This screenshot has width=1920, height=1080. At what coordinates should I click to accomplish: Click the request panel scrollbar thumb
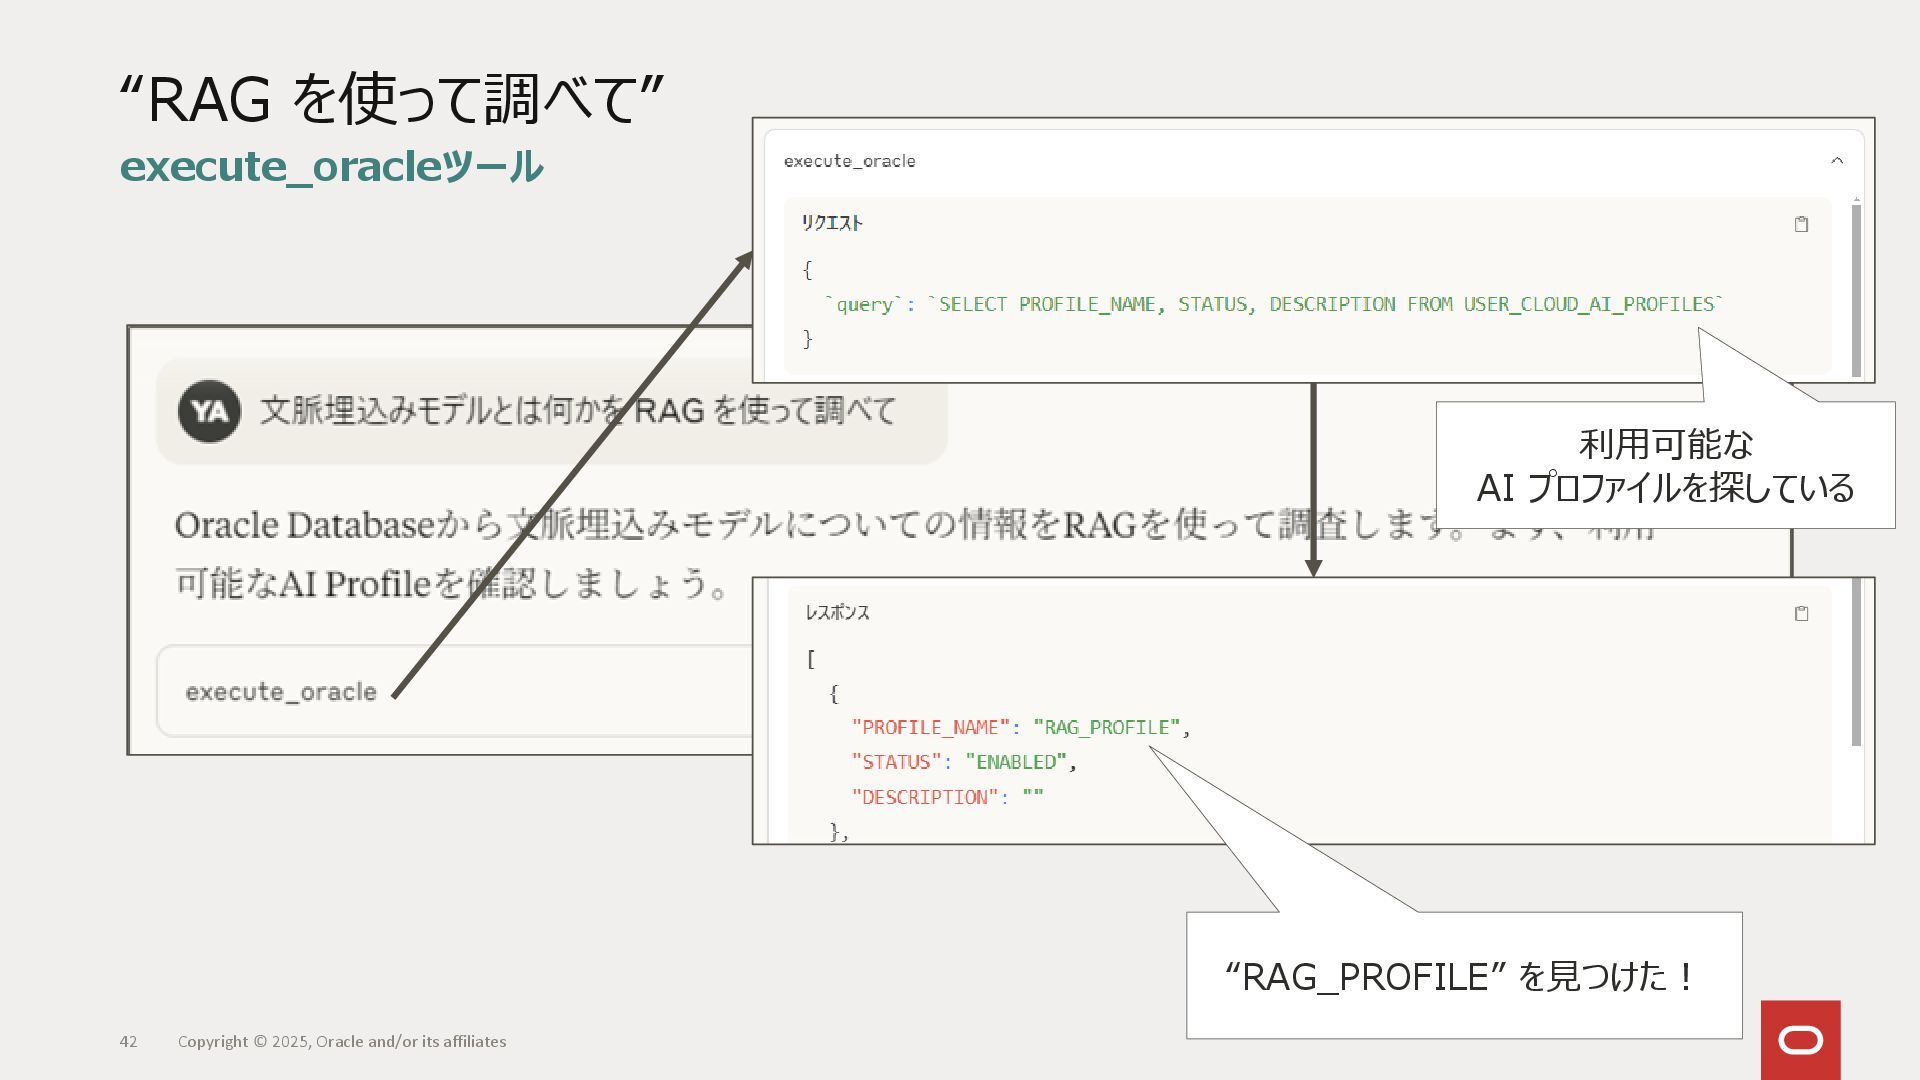pos(1856,290)
